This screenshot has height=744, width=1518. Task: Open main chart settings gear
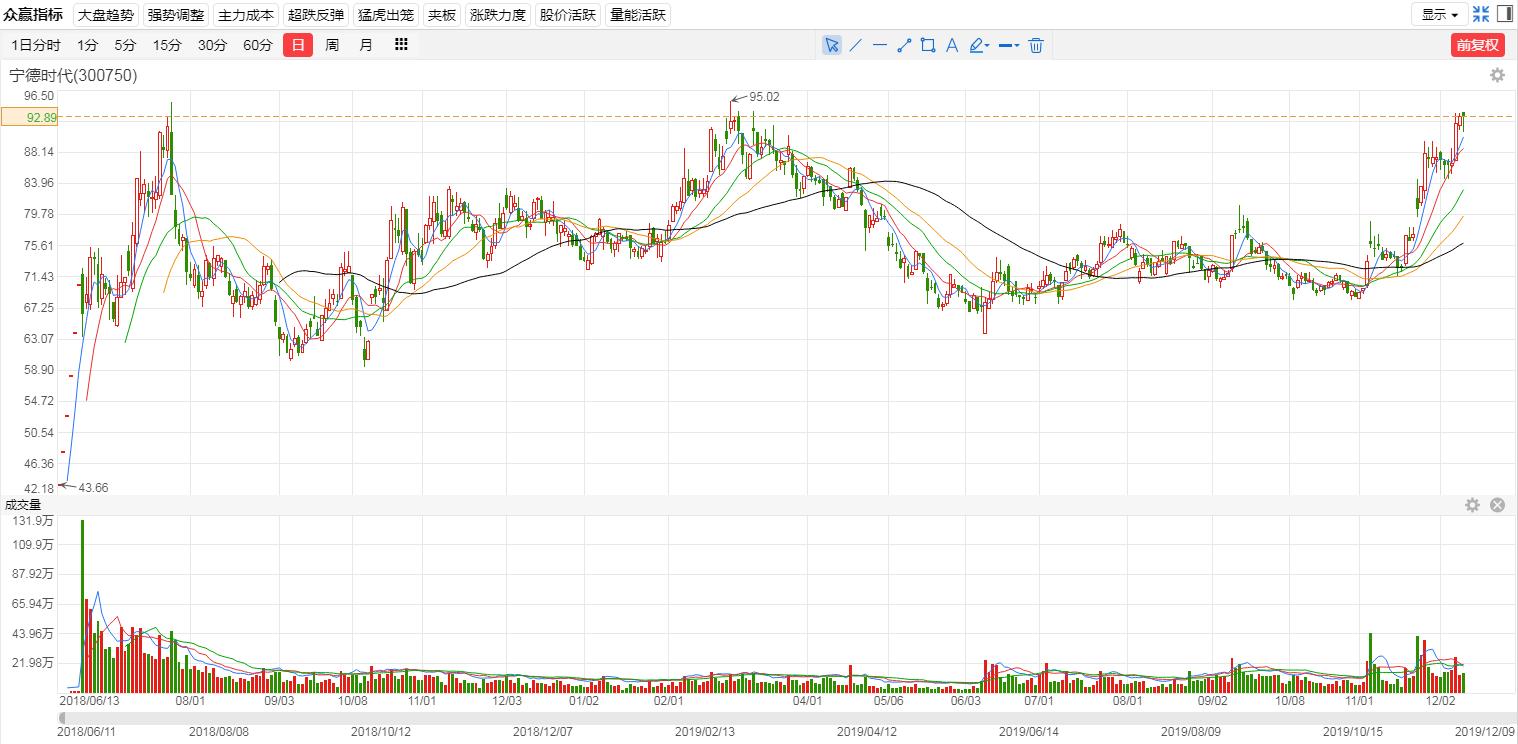click(1497, 75)
